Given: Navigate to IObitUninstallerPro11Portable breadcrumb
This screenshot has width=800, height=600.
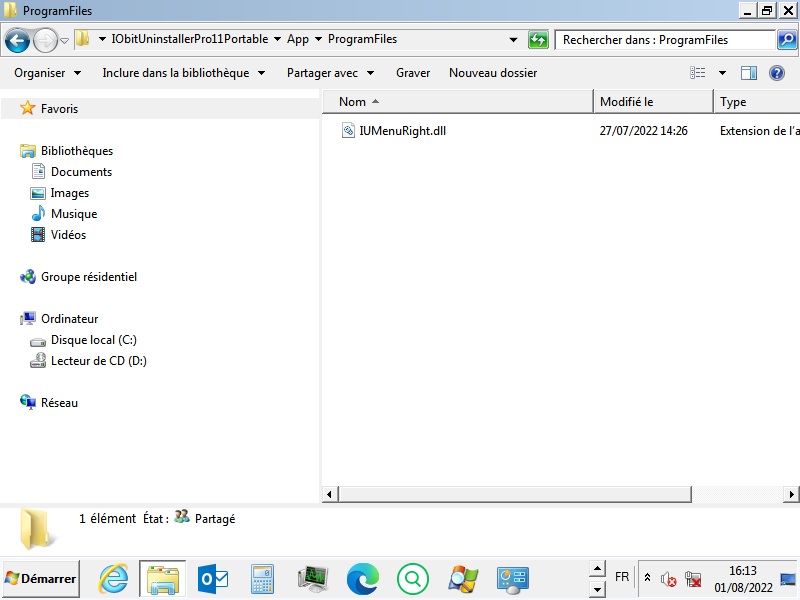Looking at the screenshot, I should pos(190,39).
